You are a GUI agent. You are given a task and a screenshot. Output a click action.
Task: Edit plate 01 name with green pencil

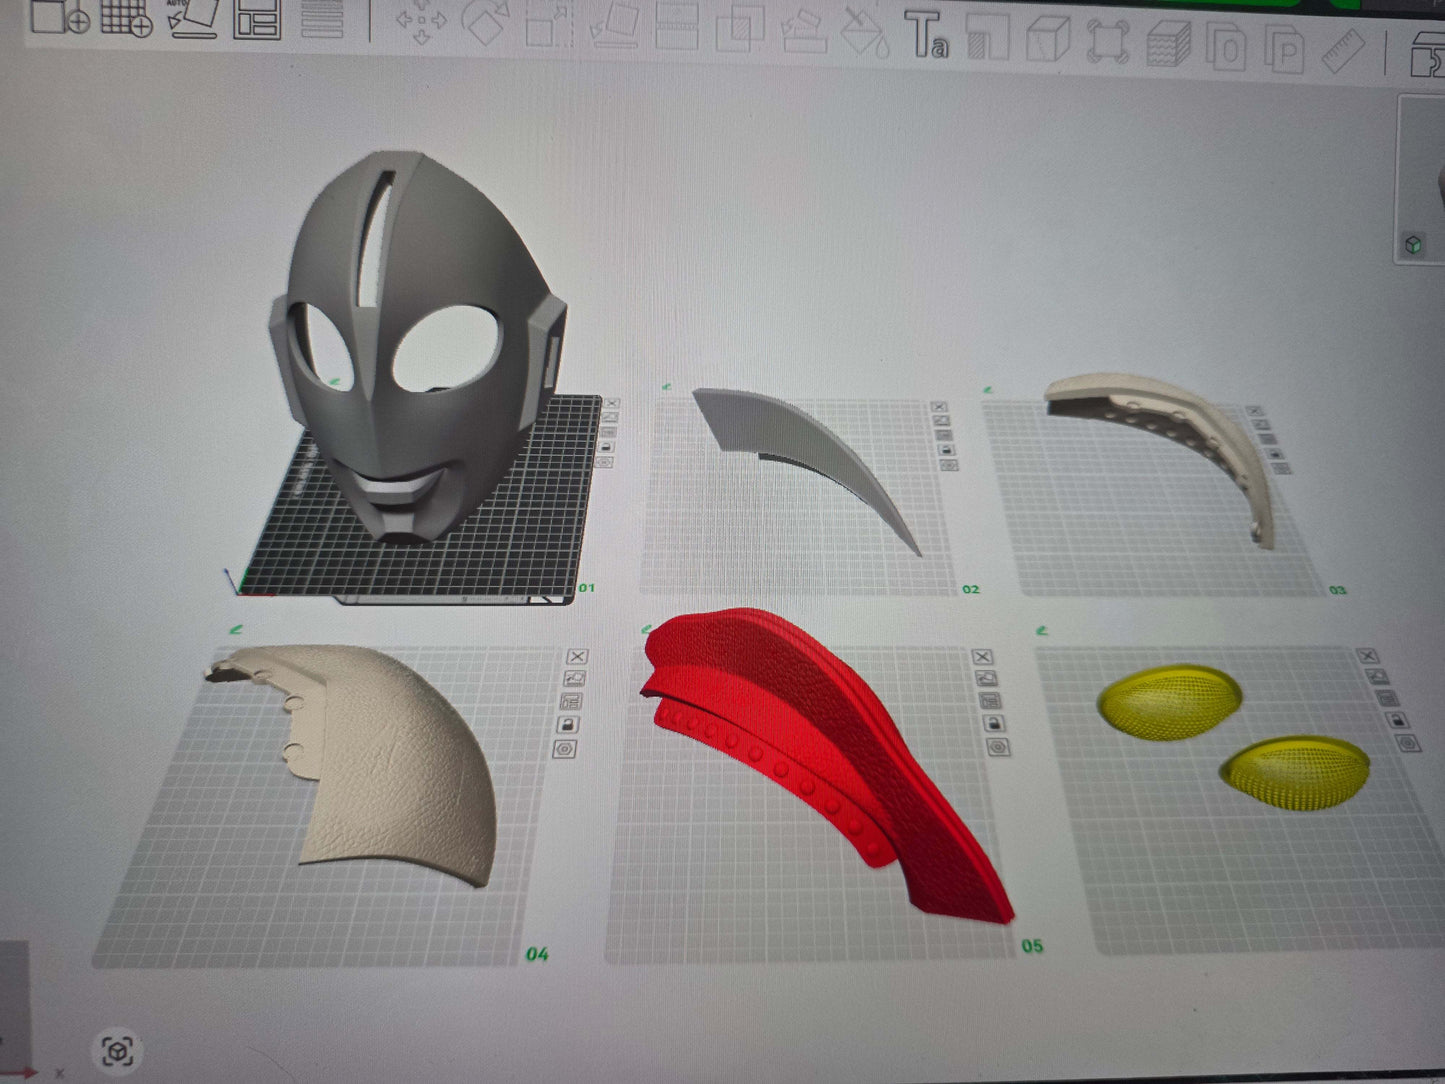click(335, 381)
